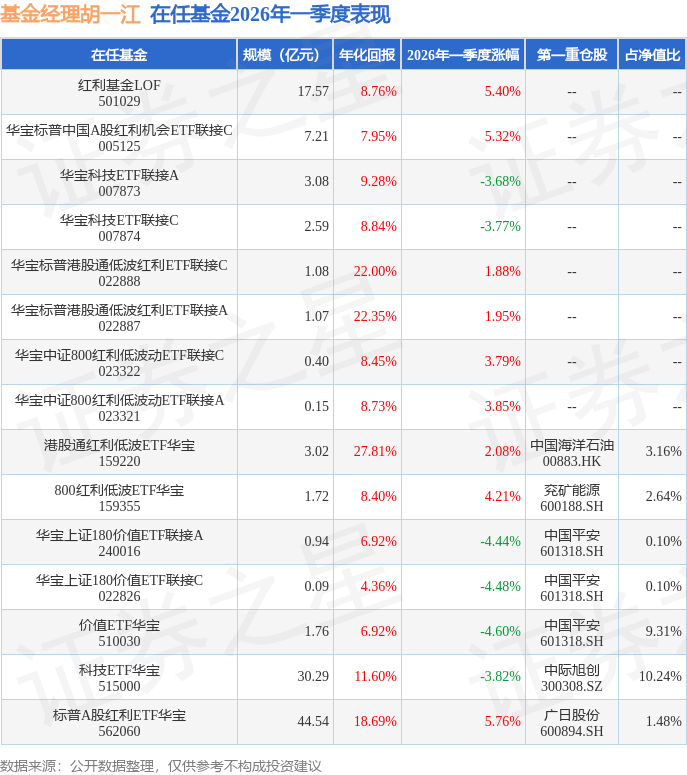Select fund 华宝中证800红利低波动ETF联接A 023321

pyautogui.click(x=119, y=407)
